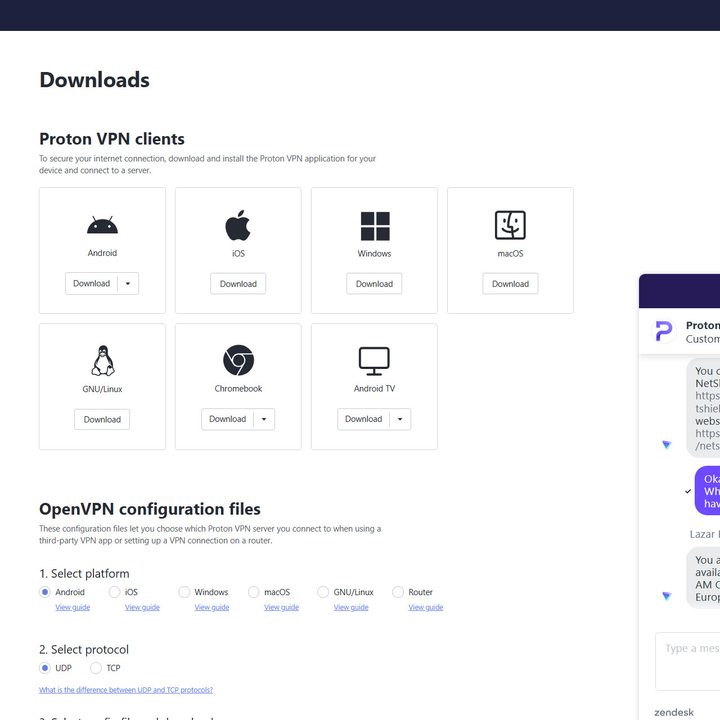720x720 pixels.
Task: Click the Proton logo in chat header
Action: [664, 331]
